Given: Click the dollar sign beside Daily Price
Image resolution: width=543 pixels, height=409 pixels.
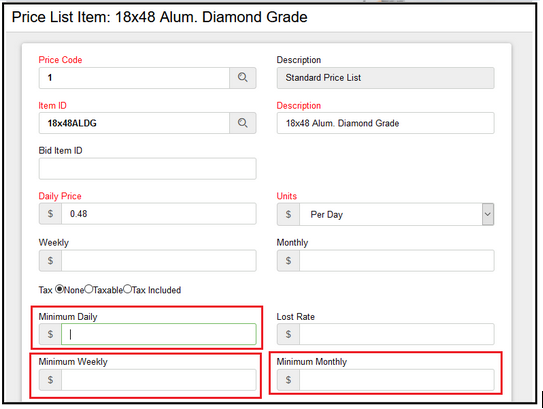Looking at the screenshot, I should tap(51, 214).
